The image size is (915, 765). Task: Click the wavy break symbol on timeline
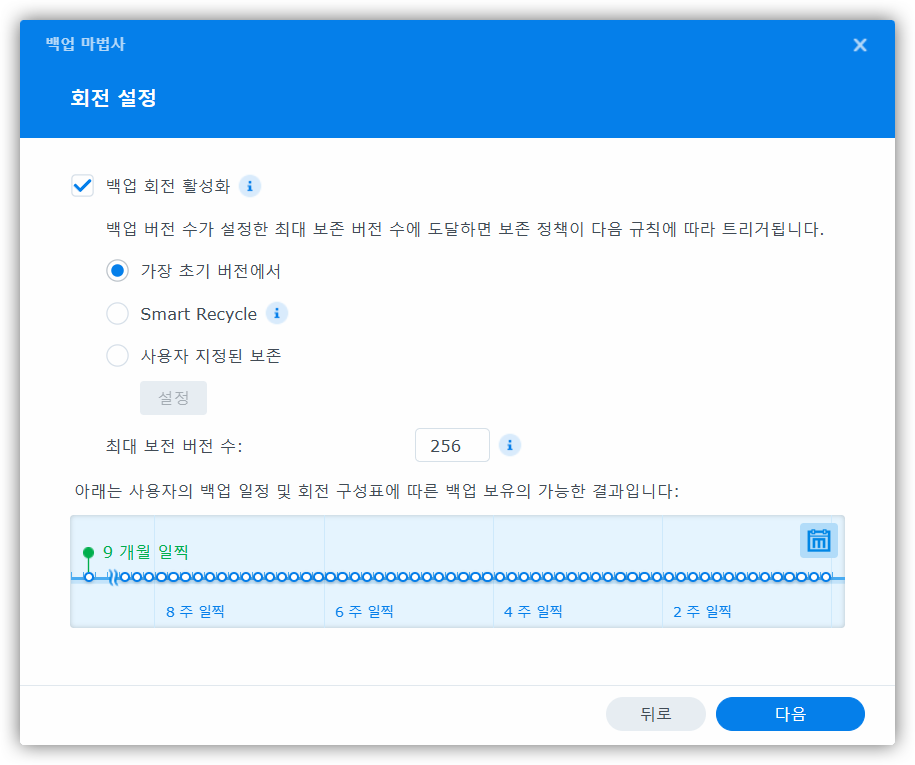tap(113, 577)
